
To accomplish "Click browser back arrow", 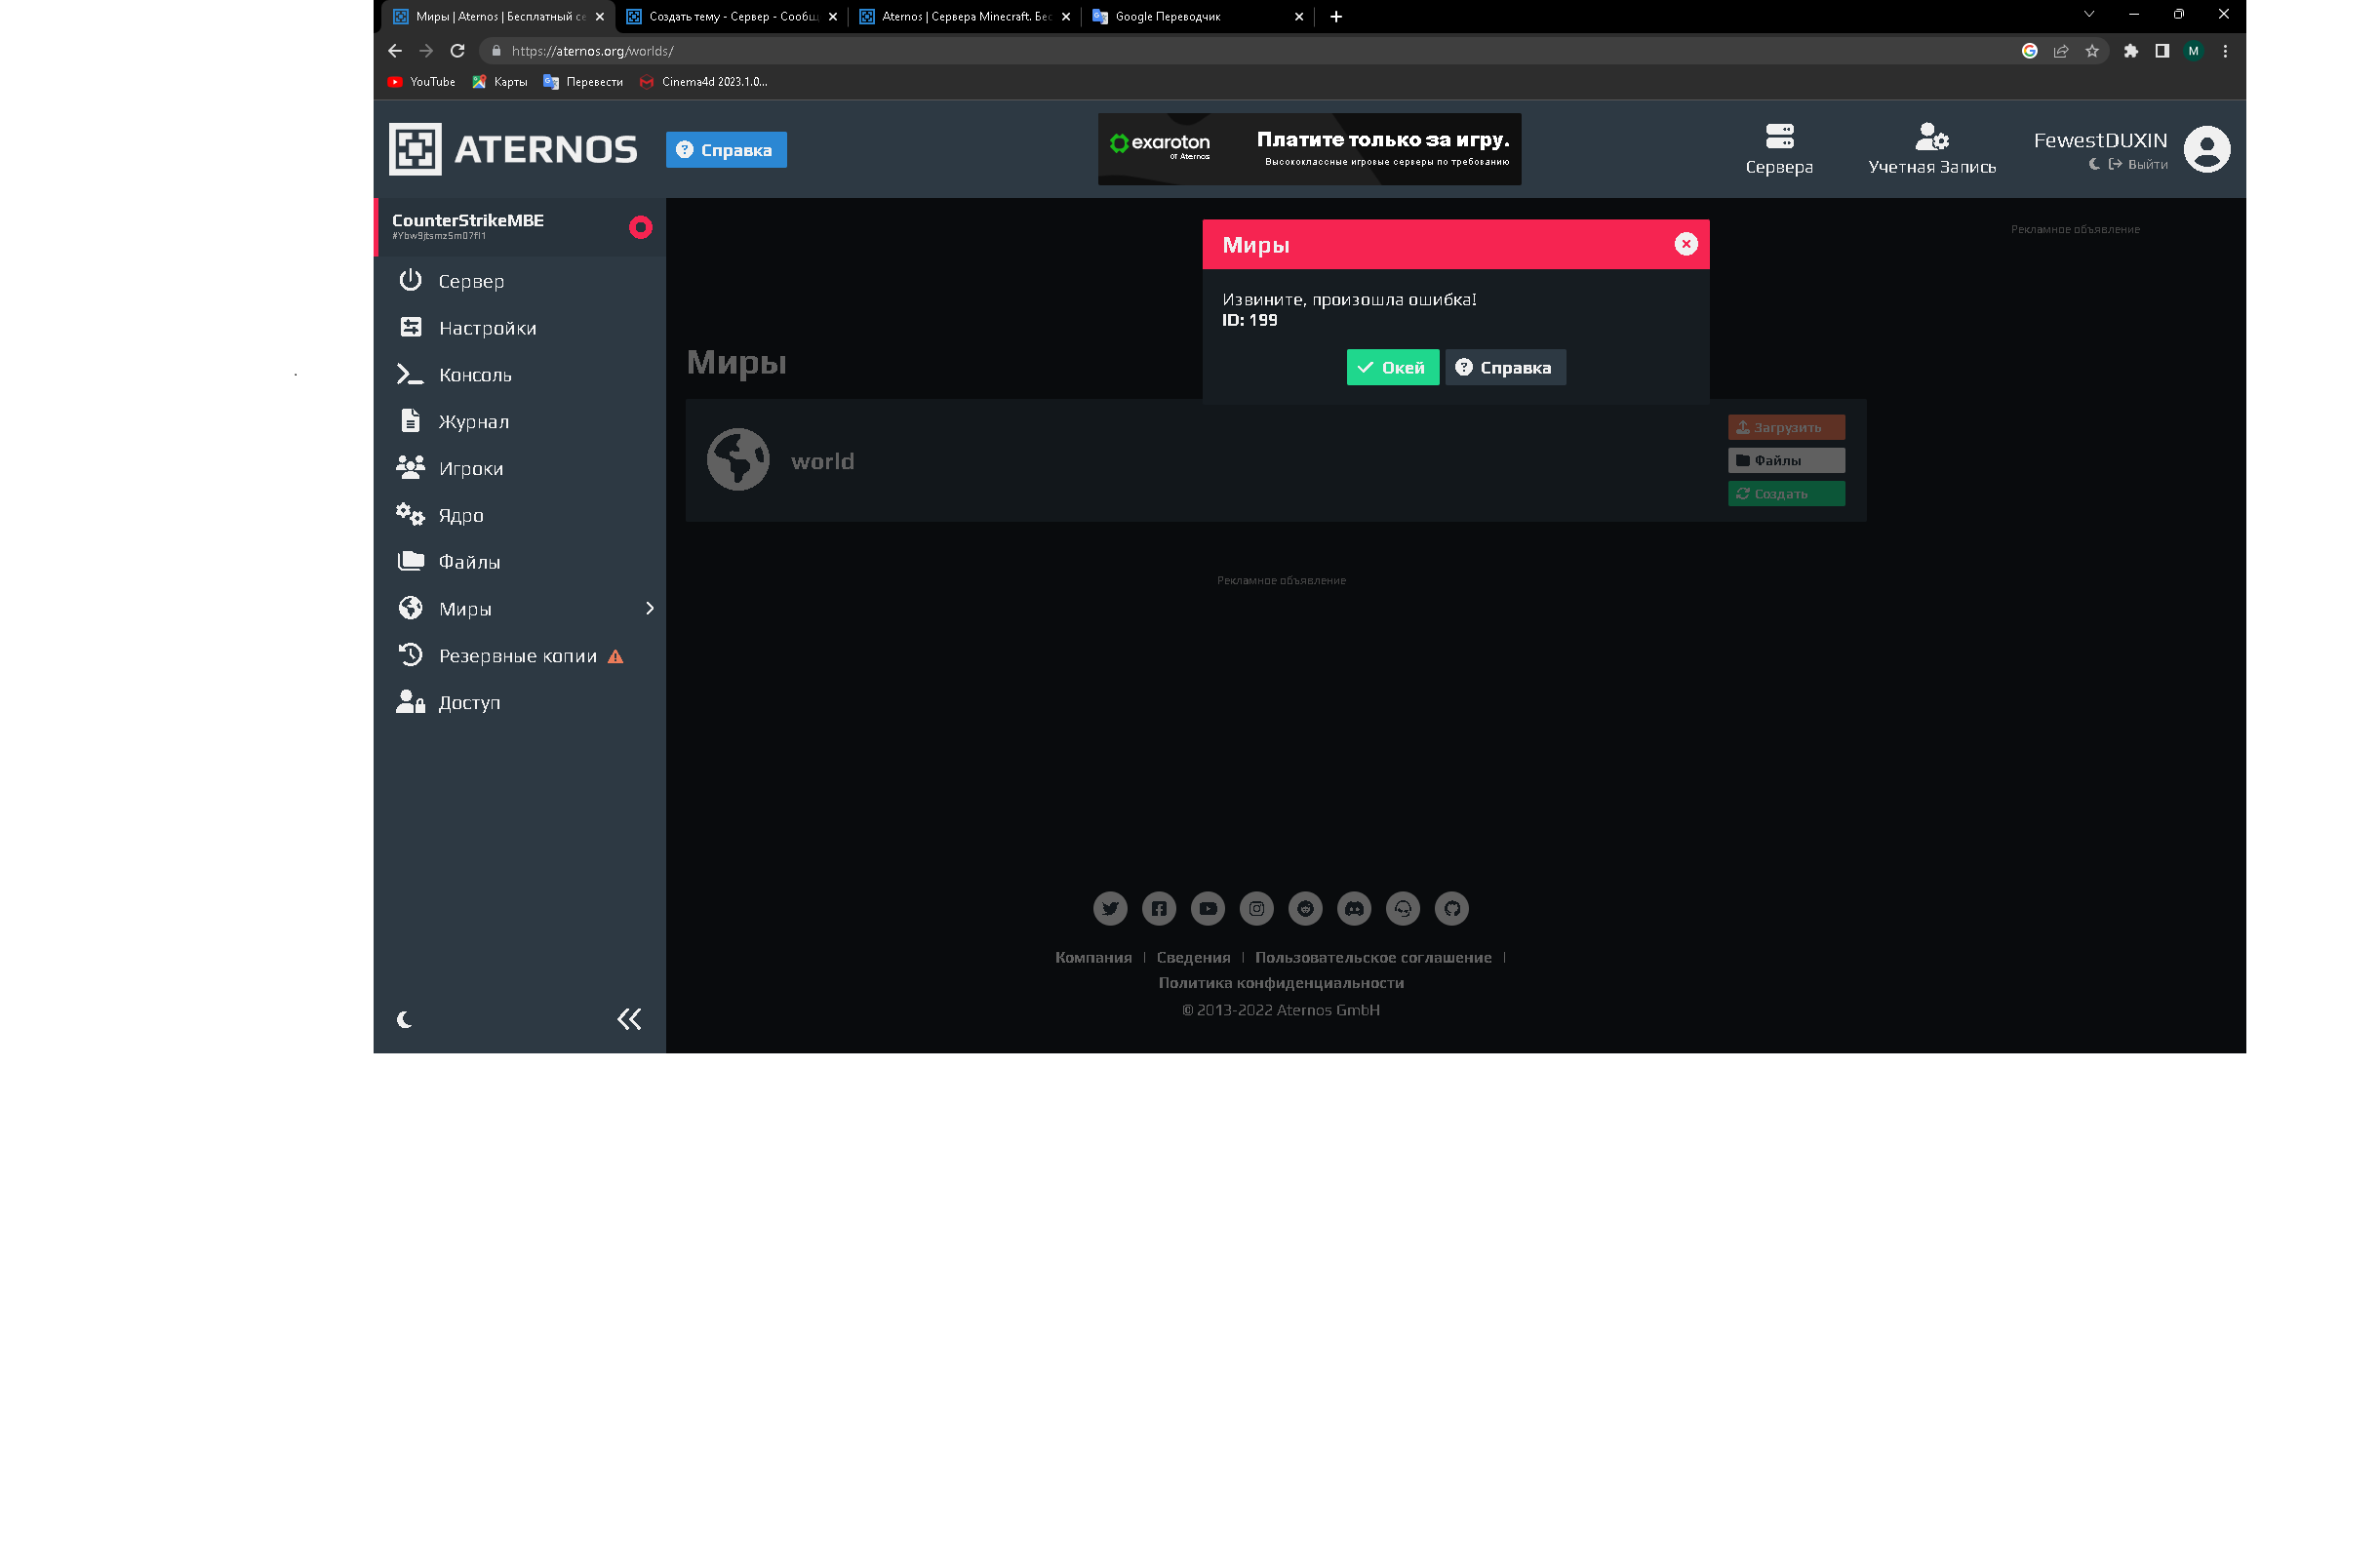I will tap(394, 51).
